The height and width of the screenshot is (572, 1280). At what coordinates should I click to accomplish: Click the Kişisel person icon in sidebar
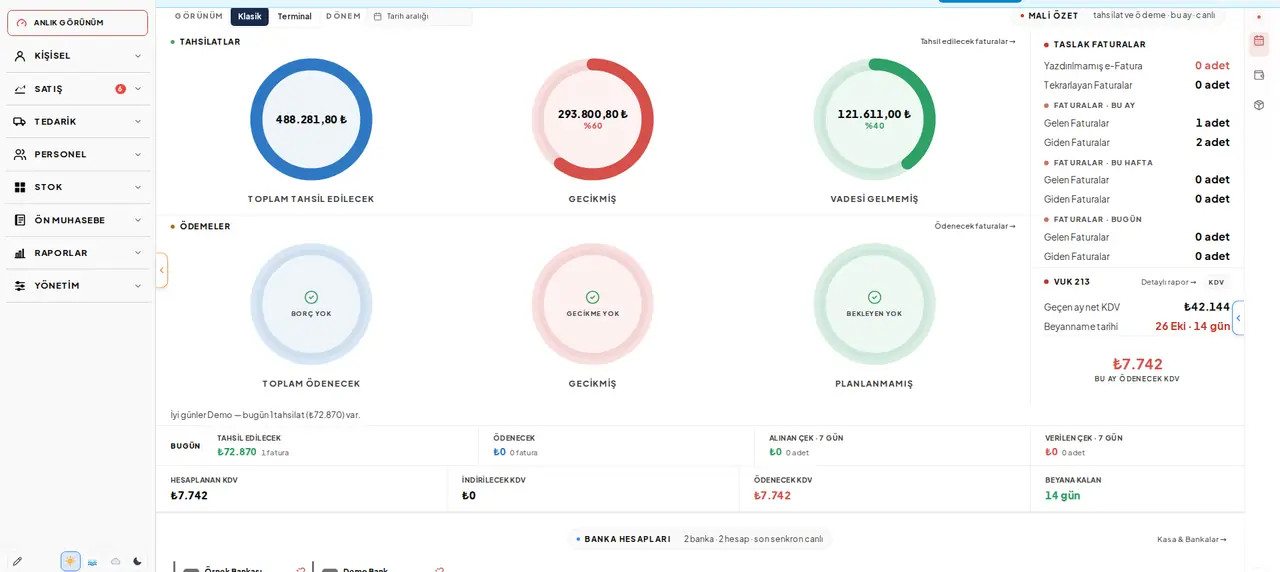click(20, 56)
